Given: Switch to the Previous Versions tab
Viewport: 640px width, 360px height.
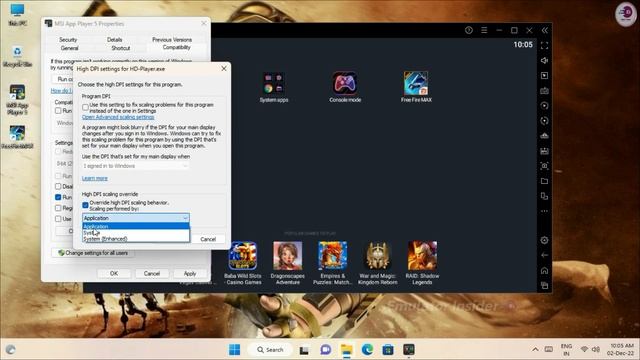Looking at the screenshot, I should (x=172, y=40).
